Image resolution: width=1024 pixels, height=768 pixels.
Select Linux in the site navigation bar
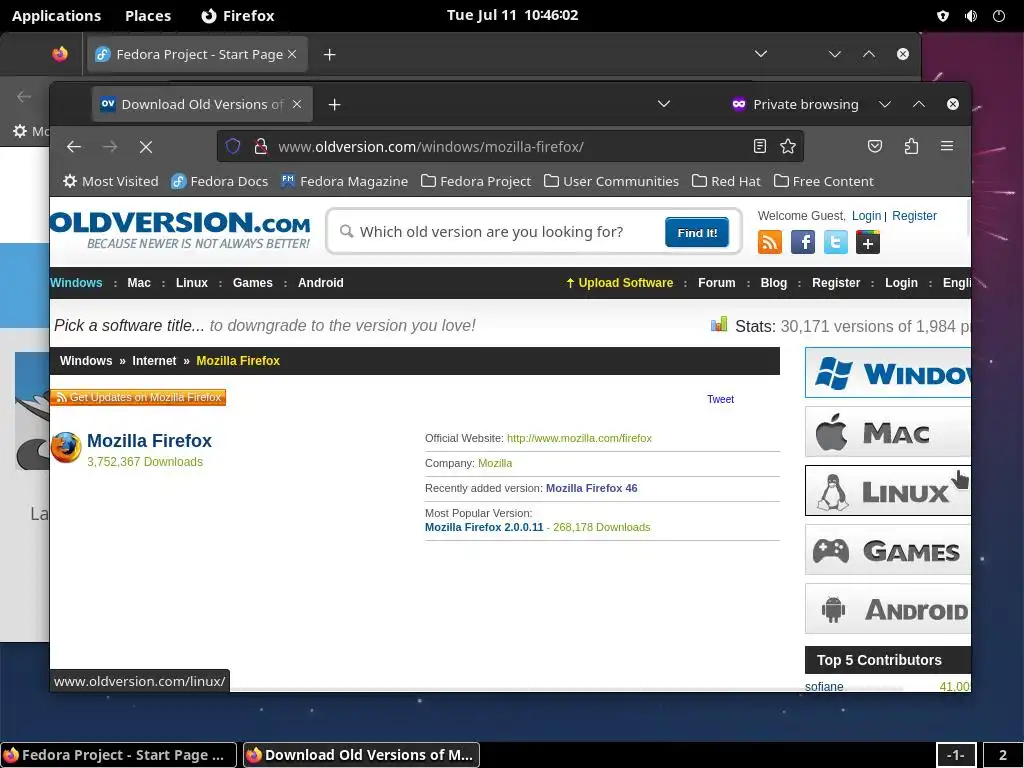coord(191,283)
